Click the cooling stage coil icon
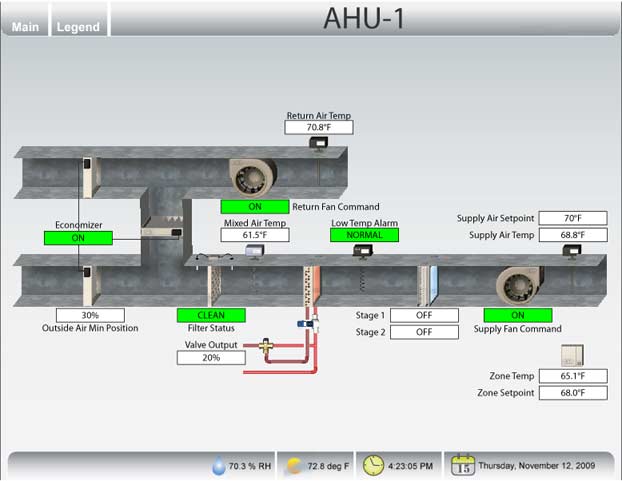 [428, 286]
